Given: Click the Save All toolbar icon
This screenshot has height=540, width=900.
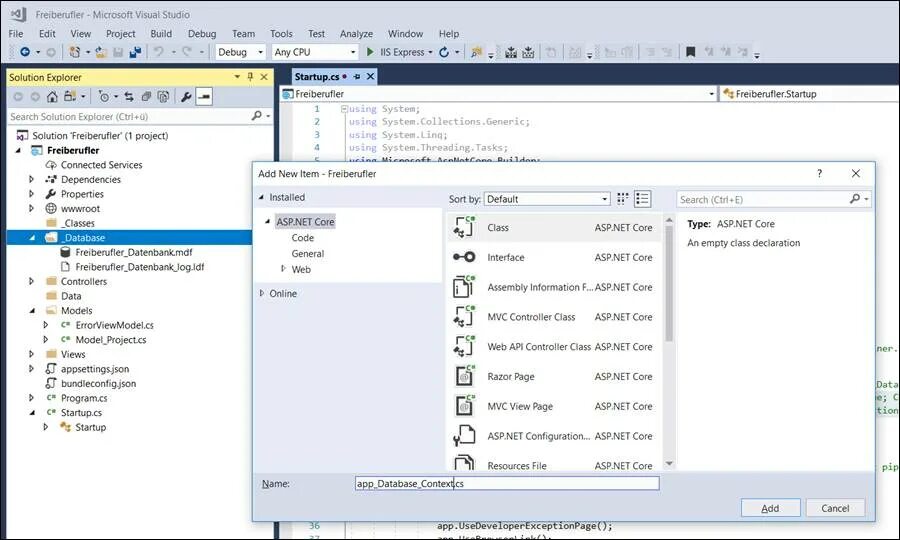Looking at the screenshot, I should (135, 52).
